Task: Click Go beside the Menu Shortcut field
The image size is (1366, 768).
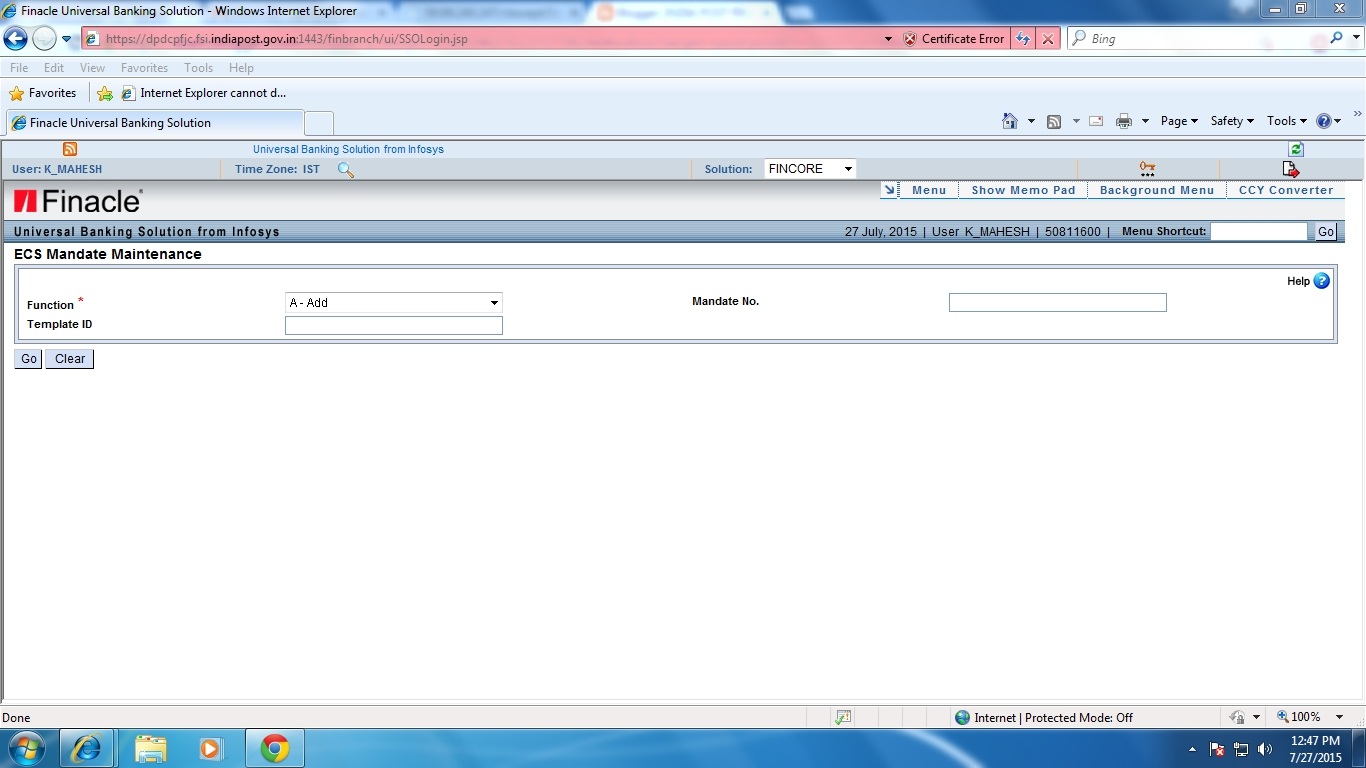Action: point(1325,231)
